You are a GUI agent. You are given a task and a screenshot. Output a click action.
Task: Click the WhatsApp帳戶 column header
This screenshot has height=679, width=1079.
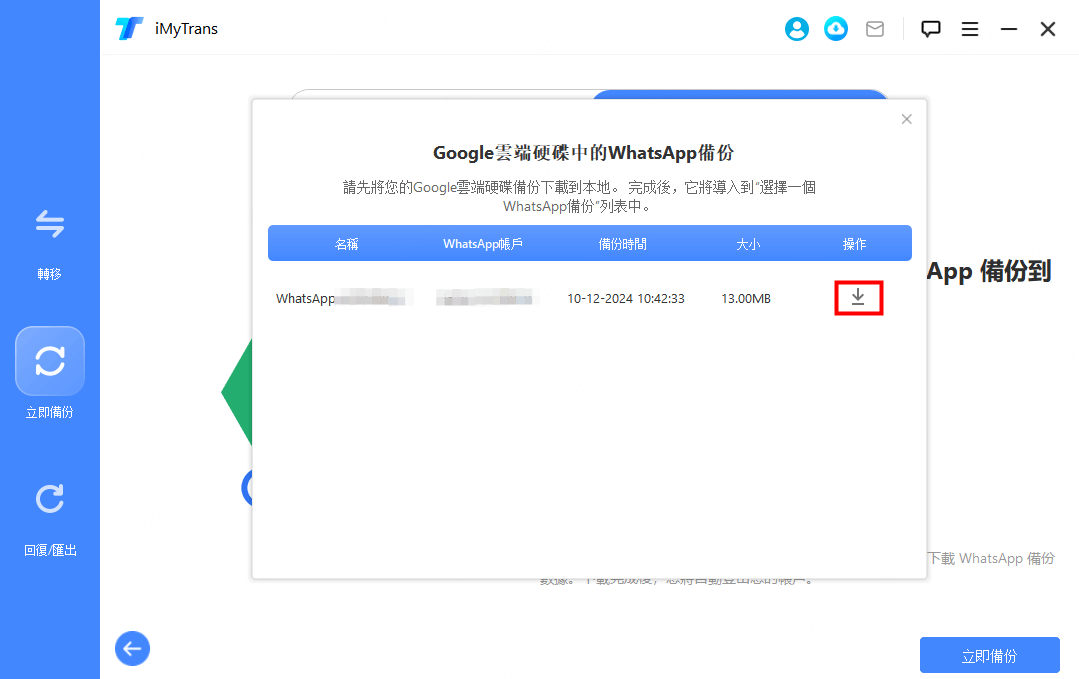pos(482,244)
